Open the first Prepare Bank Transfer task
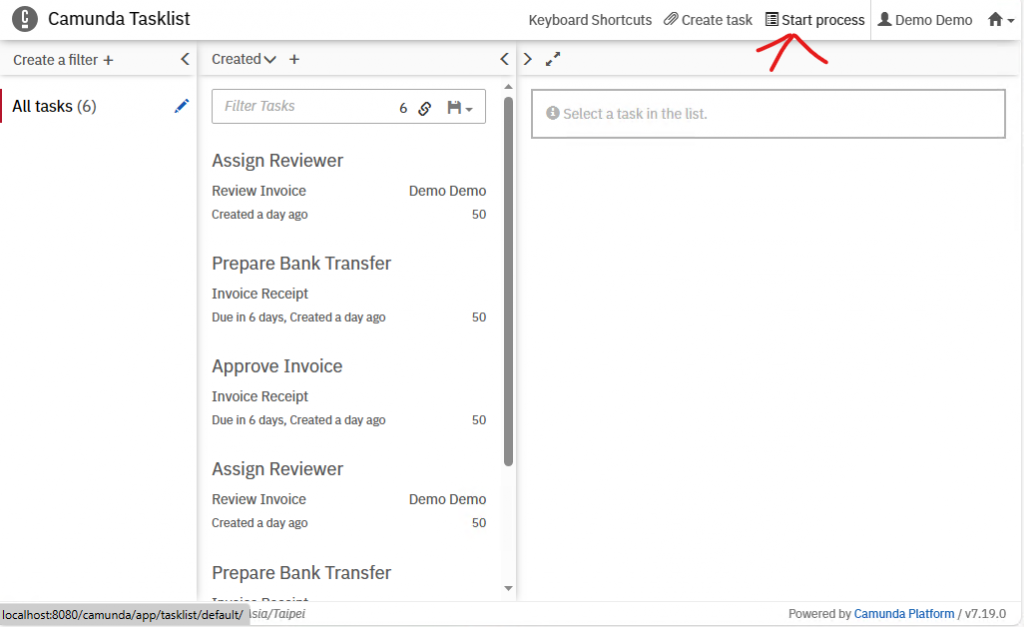1024x627 pixels. click(x=349, y=289)
